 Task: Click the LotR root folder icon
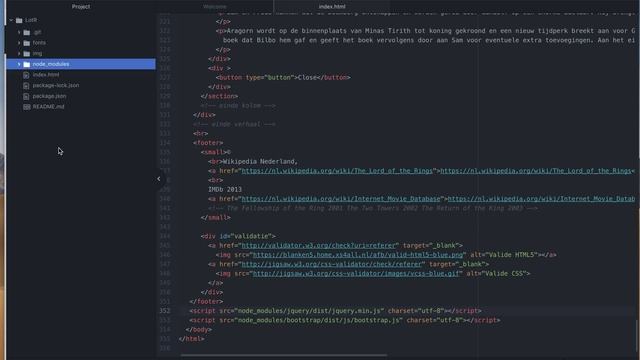click(19, 20)
